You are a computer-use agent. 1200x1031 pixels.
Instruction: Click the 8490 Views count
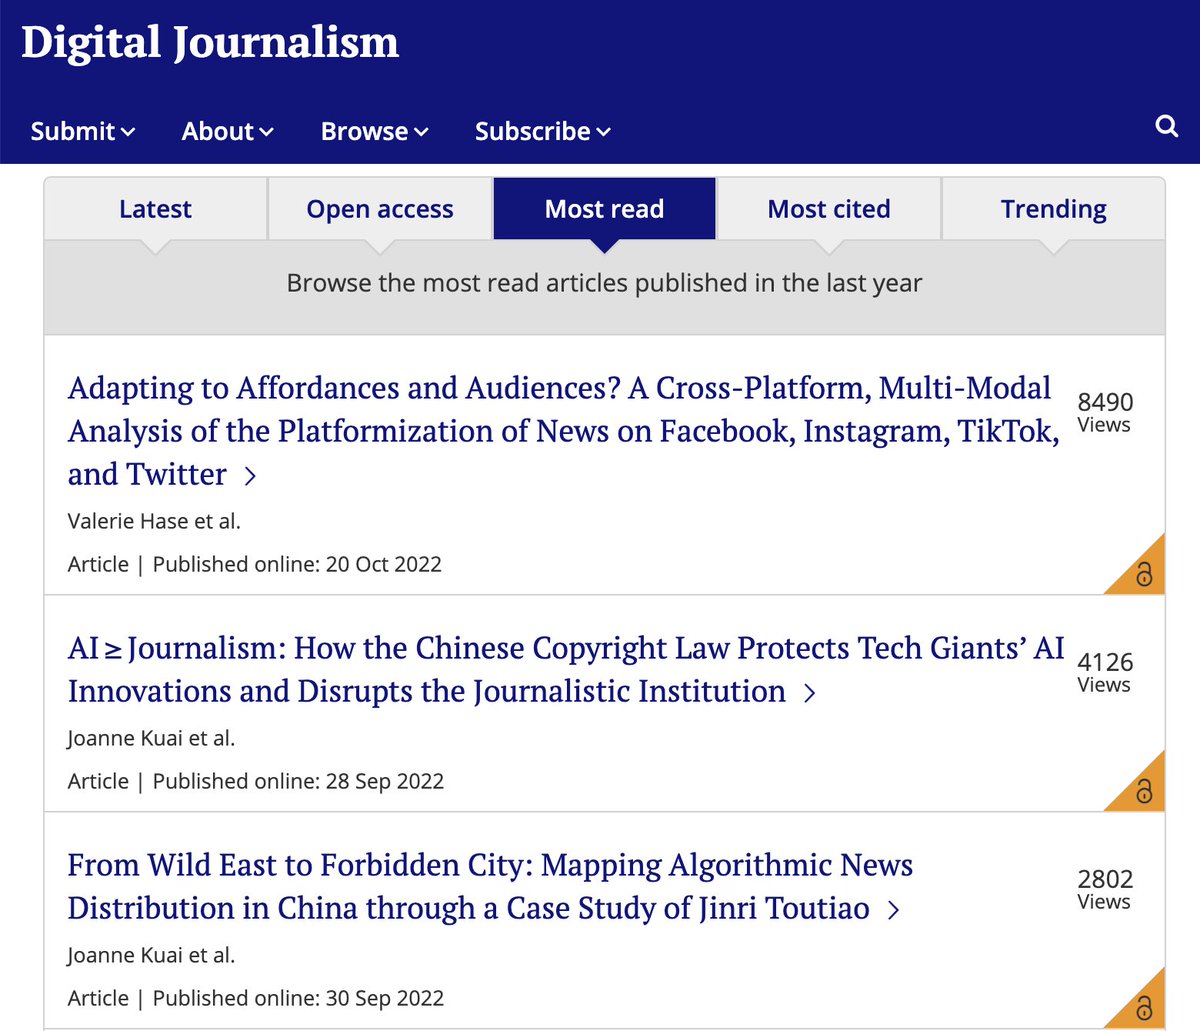tap(1105, 412)
